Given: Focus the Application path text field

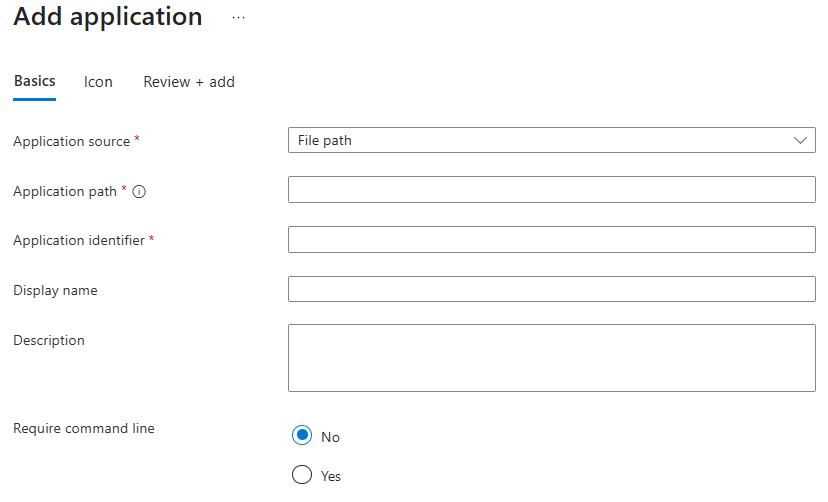Looking at the screenshot, I should (x=552, y=190).
